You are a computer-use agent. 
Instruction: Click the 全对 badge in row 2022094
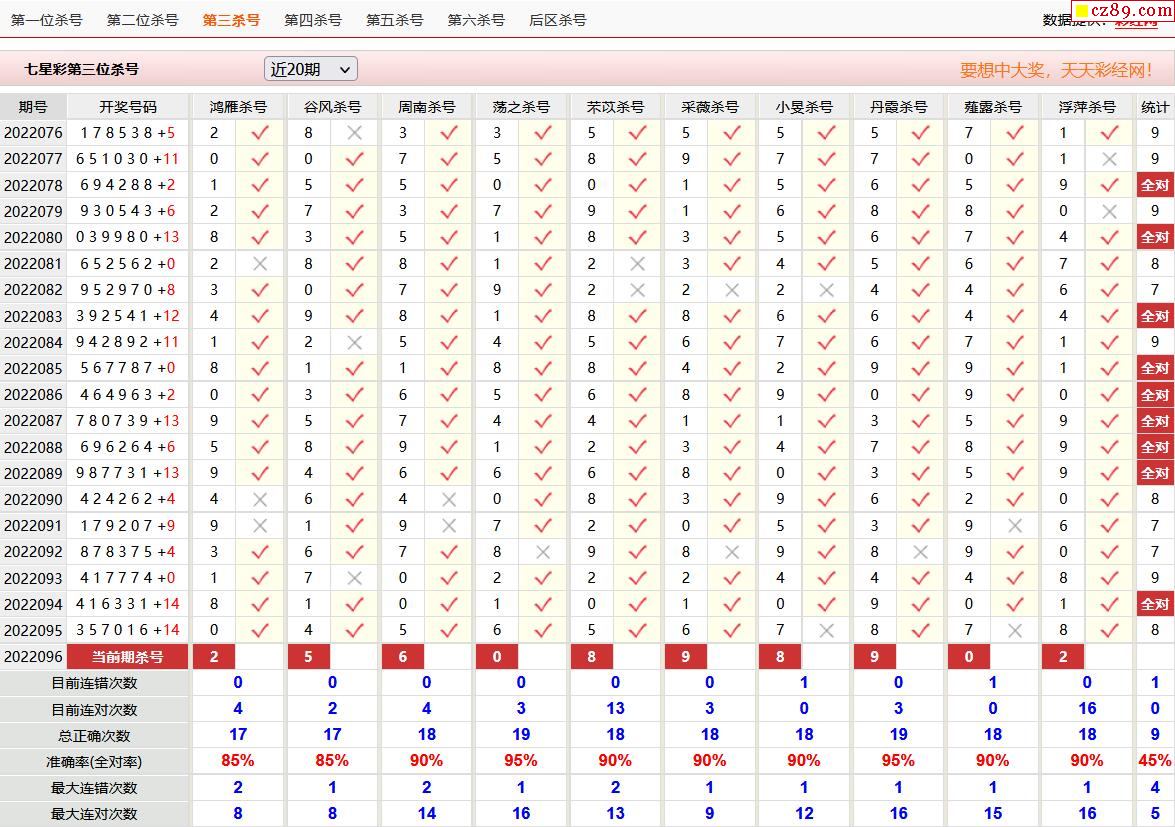1155,605
